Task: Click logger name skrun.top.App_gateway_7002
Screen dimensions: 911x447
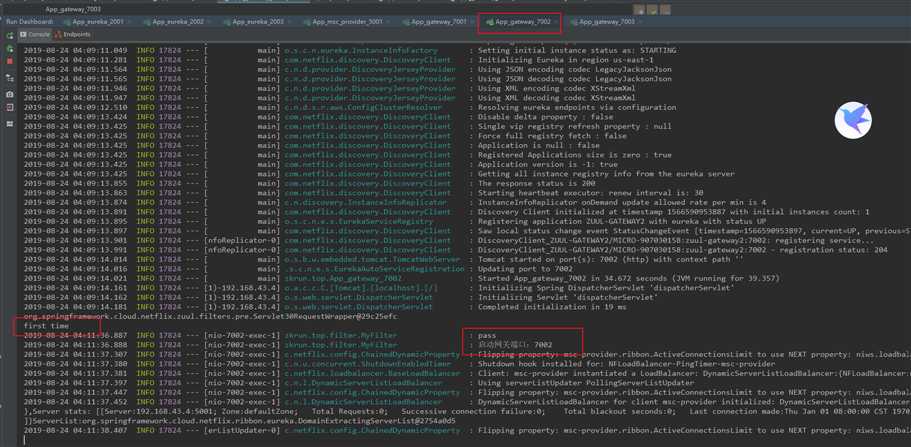Action: pyautogui.click(x=343, y=278)
